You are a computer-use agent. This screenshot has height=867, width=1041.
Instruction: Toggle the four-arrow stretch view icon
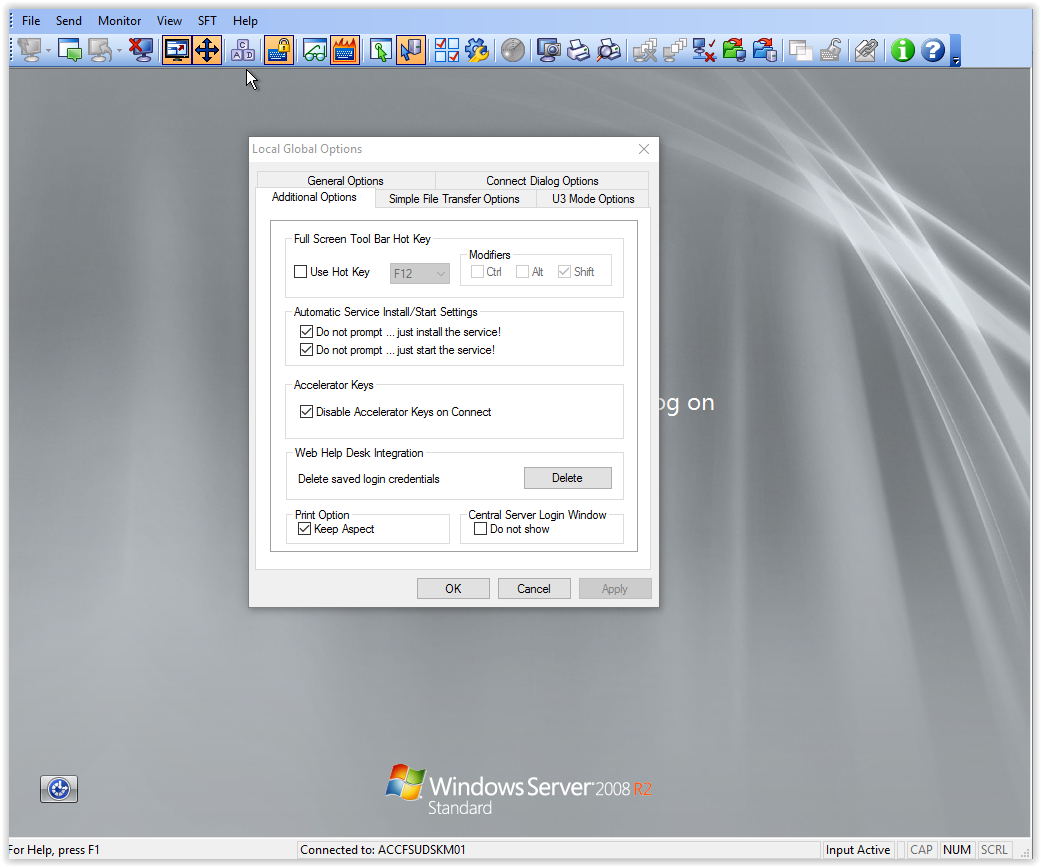(207, 50)
